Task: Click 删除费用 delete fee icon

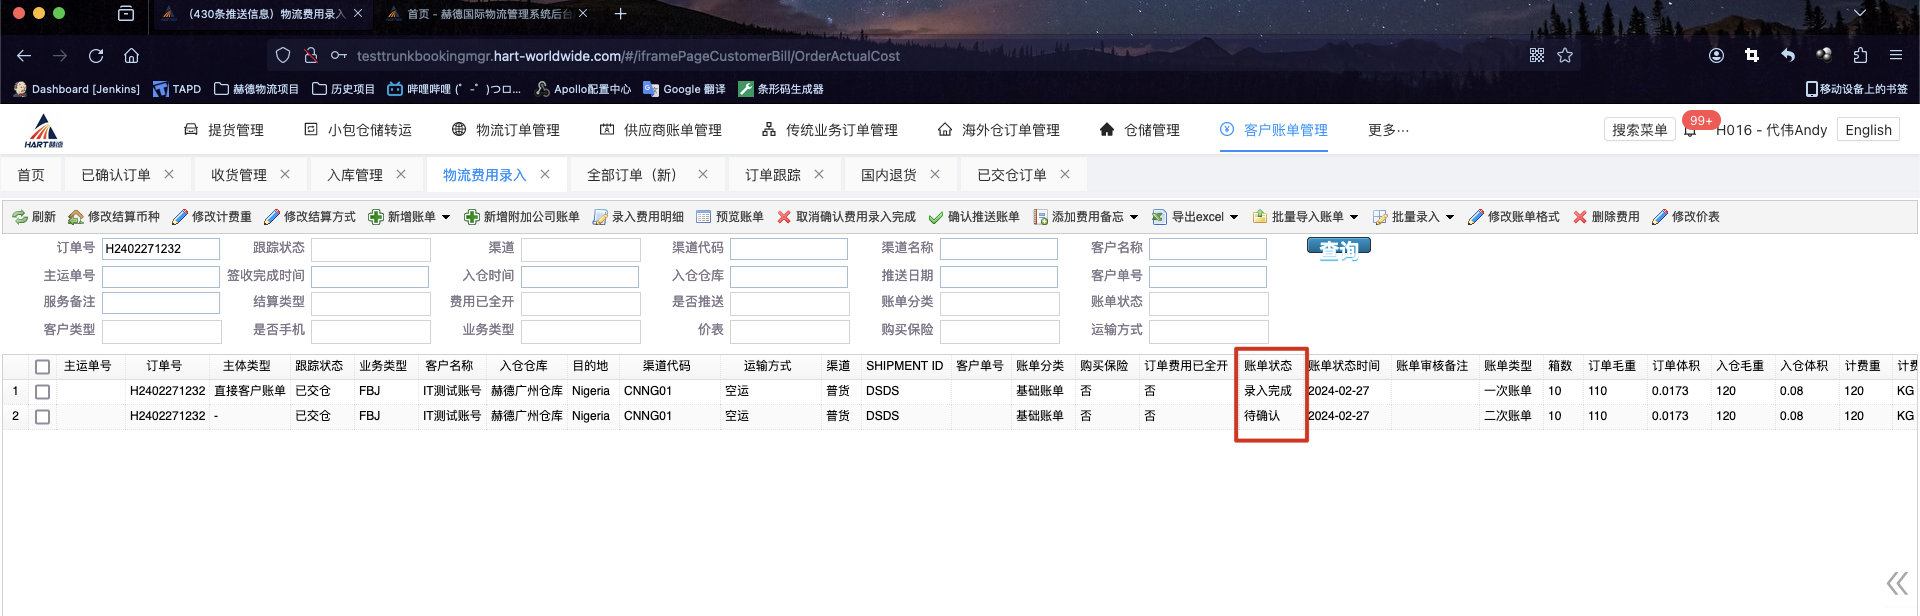Action: click(x=1580, y=217)
